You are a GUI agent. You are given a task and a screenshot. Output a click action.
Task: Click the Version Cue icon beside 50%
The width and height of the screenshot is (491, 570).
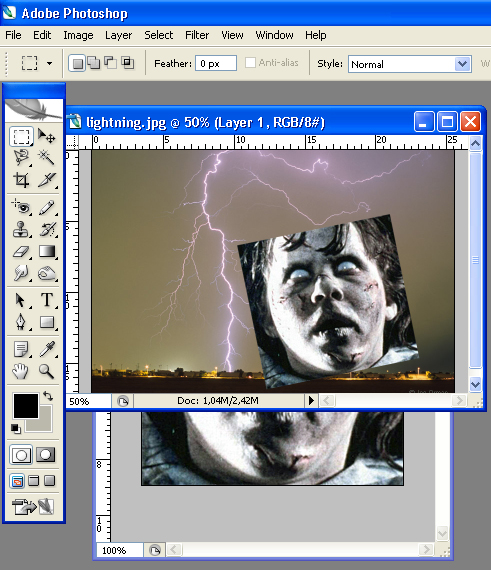123,401
